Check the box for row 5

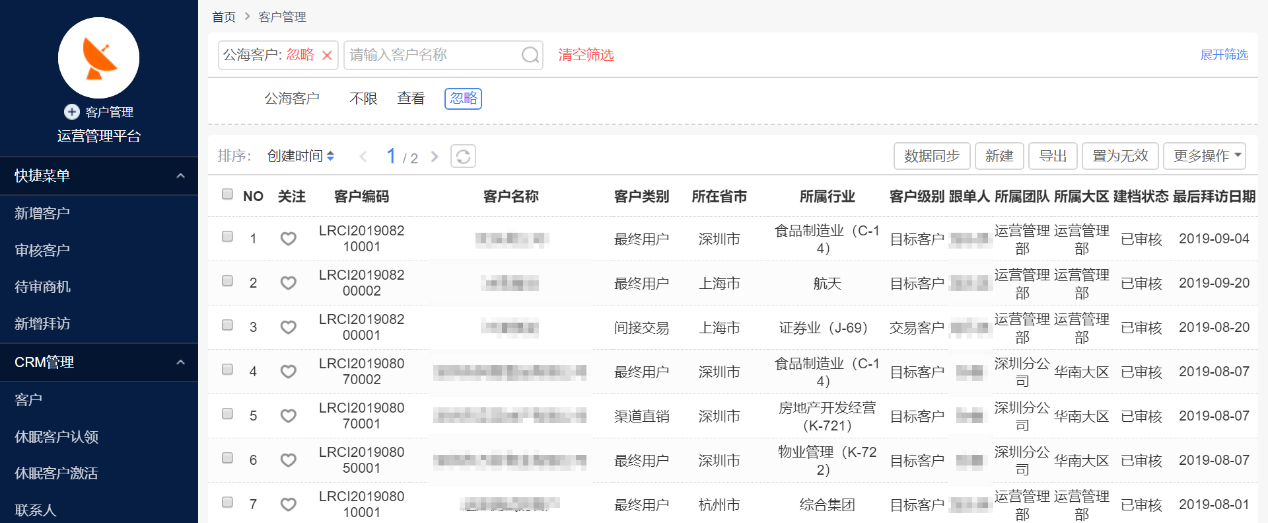click(228, 413)
